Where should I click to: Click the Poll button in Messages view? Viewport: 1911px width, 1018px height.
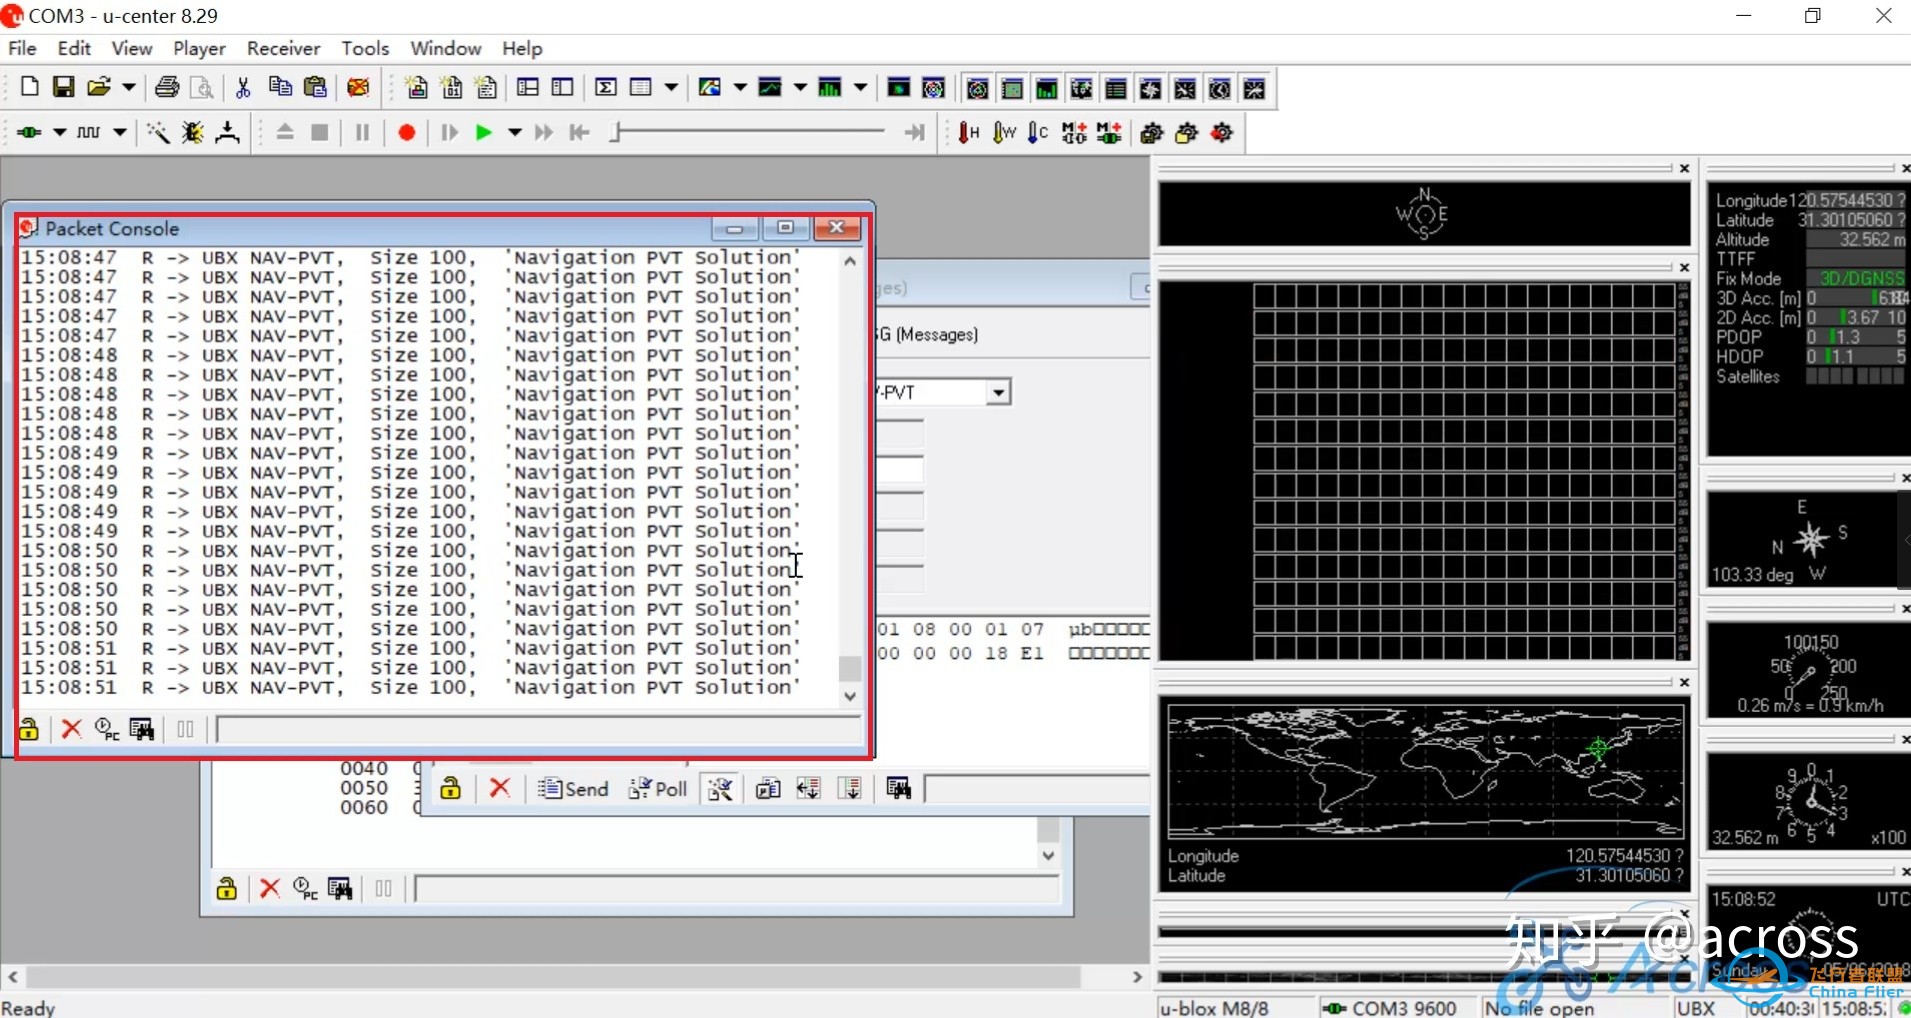tap(657, 789)
